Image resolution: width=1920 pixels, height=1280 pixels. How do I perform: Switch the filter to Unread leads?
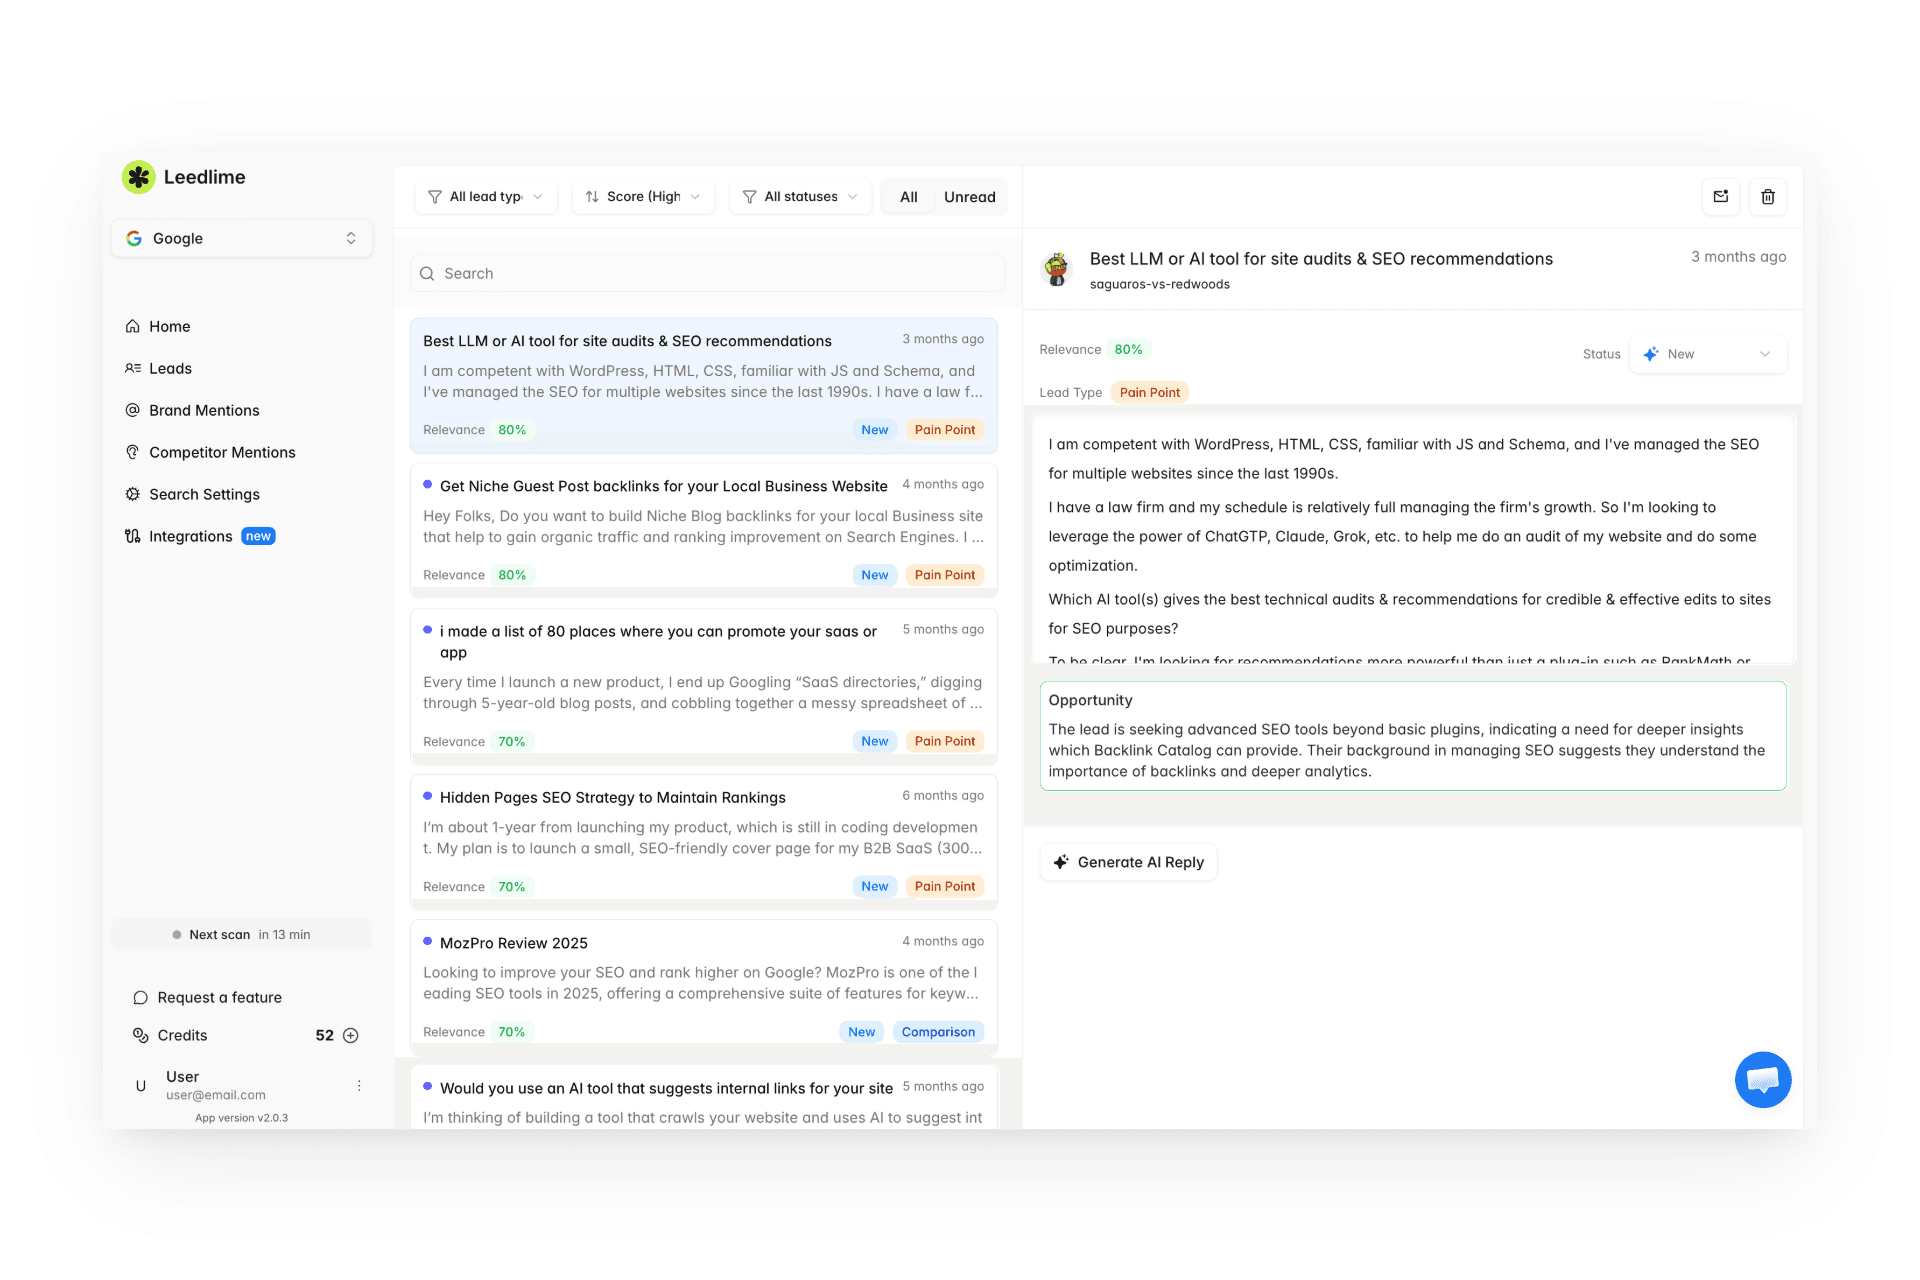[x=969, y=197]
